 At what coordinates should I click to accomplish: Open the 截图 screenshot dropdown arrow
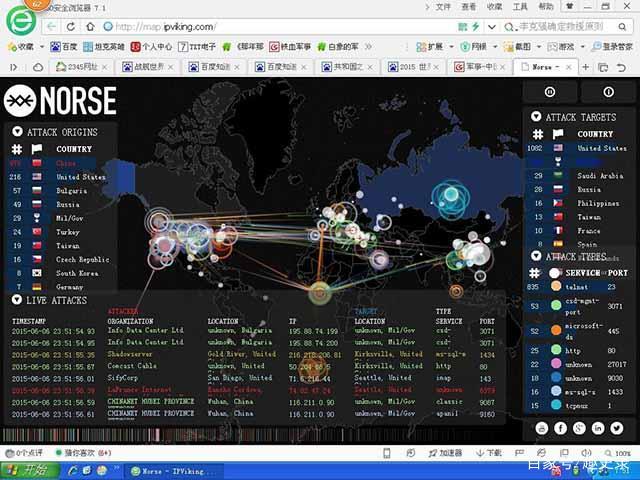[x=539, y=47]
